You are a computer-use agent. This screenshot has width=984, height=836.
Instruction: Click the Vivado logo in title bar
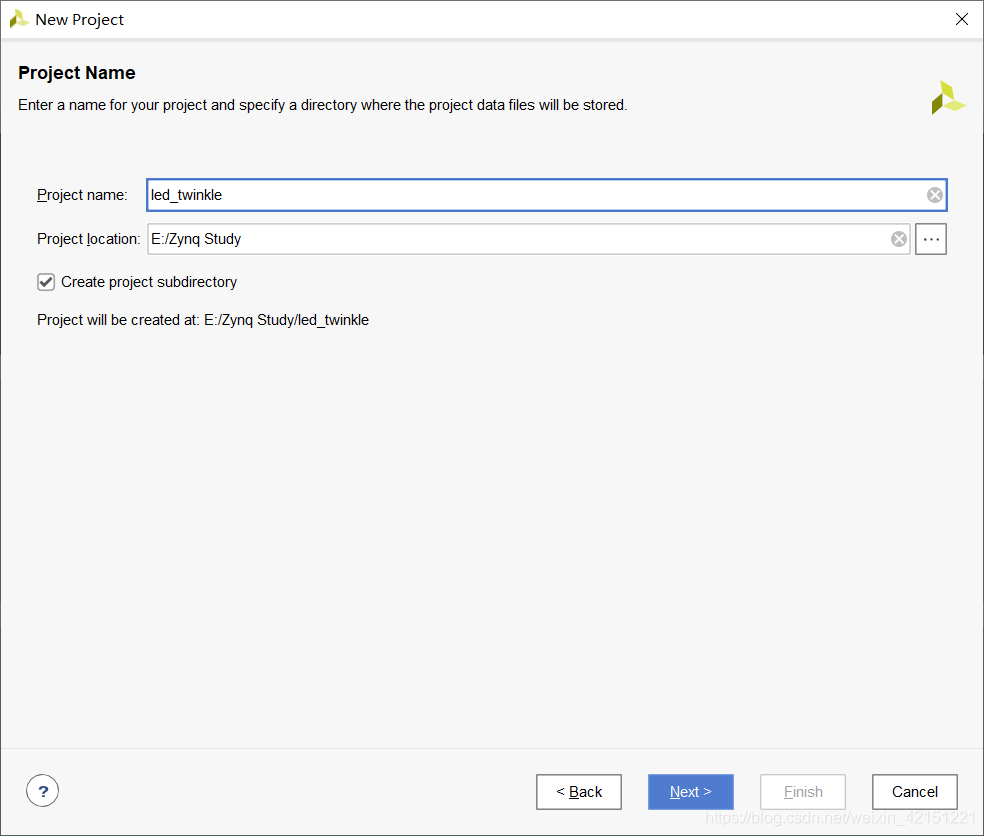pyautogui.click(x=19, y=19)
